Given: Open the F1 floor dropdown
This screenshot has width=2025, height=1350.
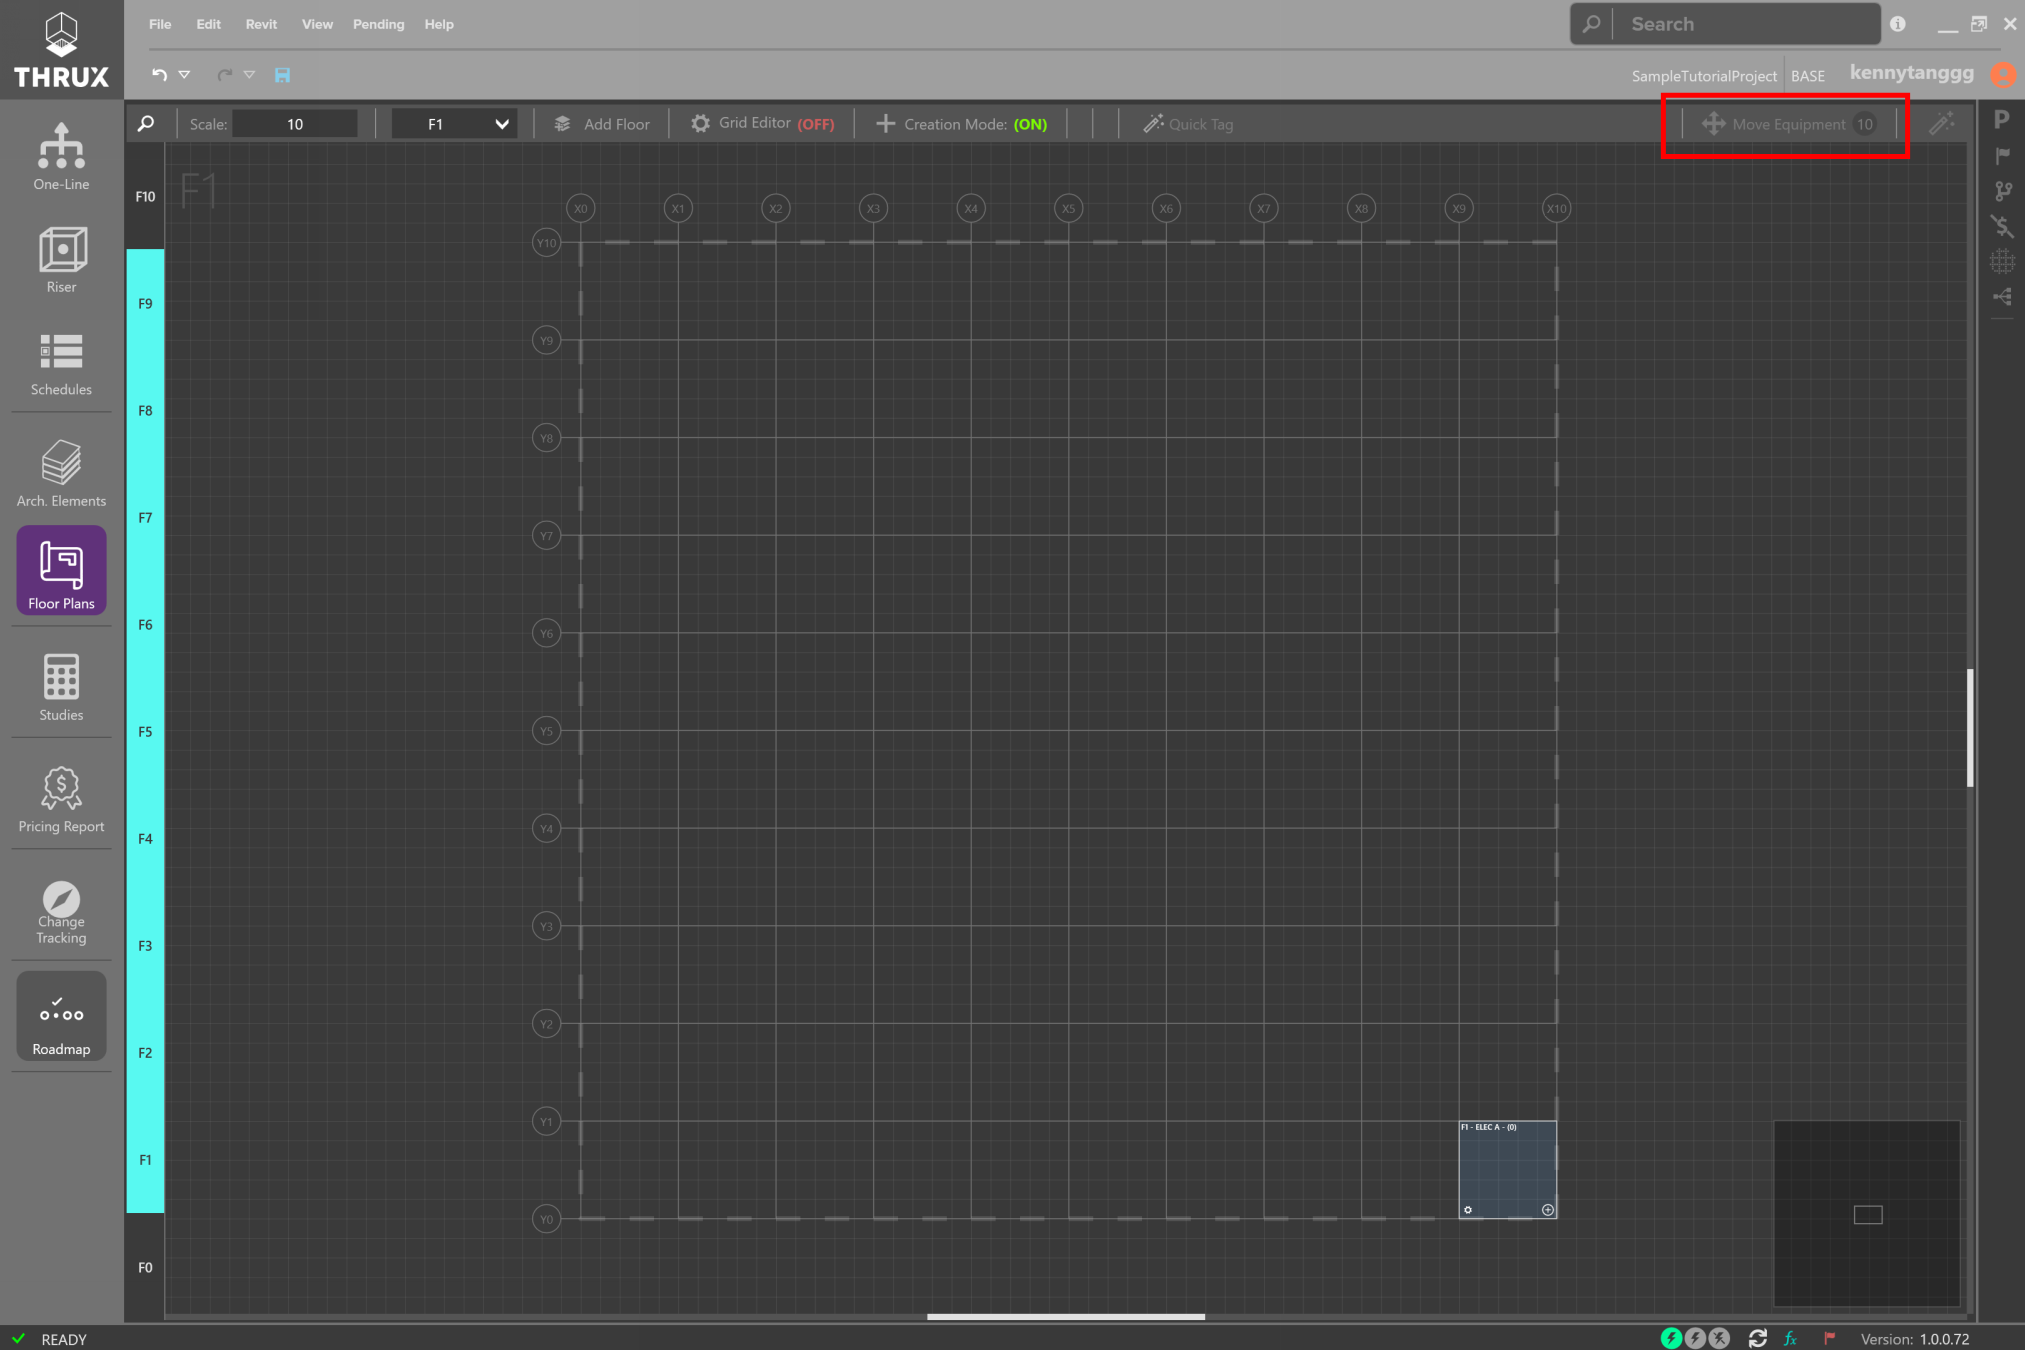Looking at the screenshot, I should pos(455,123).
